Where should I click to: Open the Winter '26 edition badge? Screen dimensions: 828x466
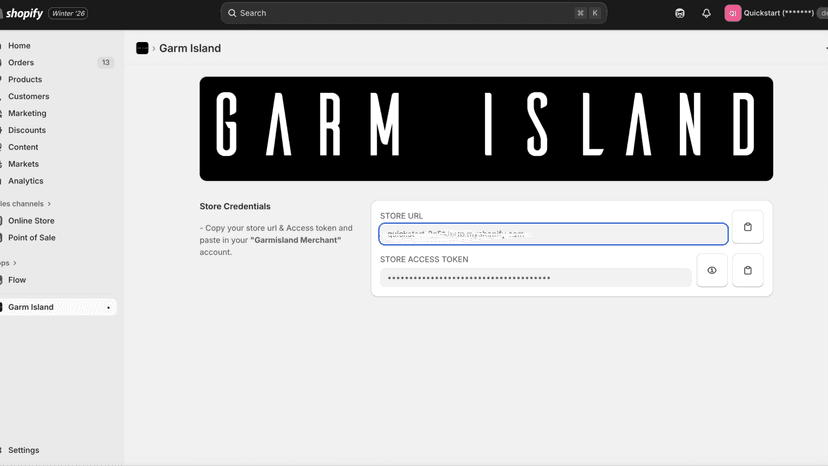coord(68,13)
